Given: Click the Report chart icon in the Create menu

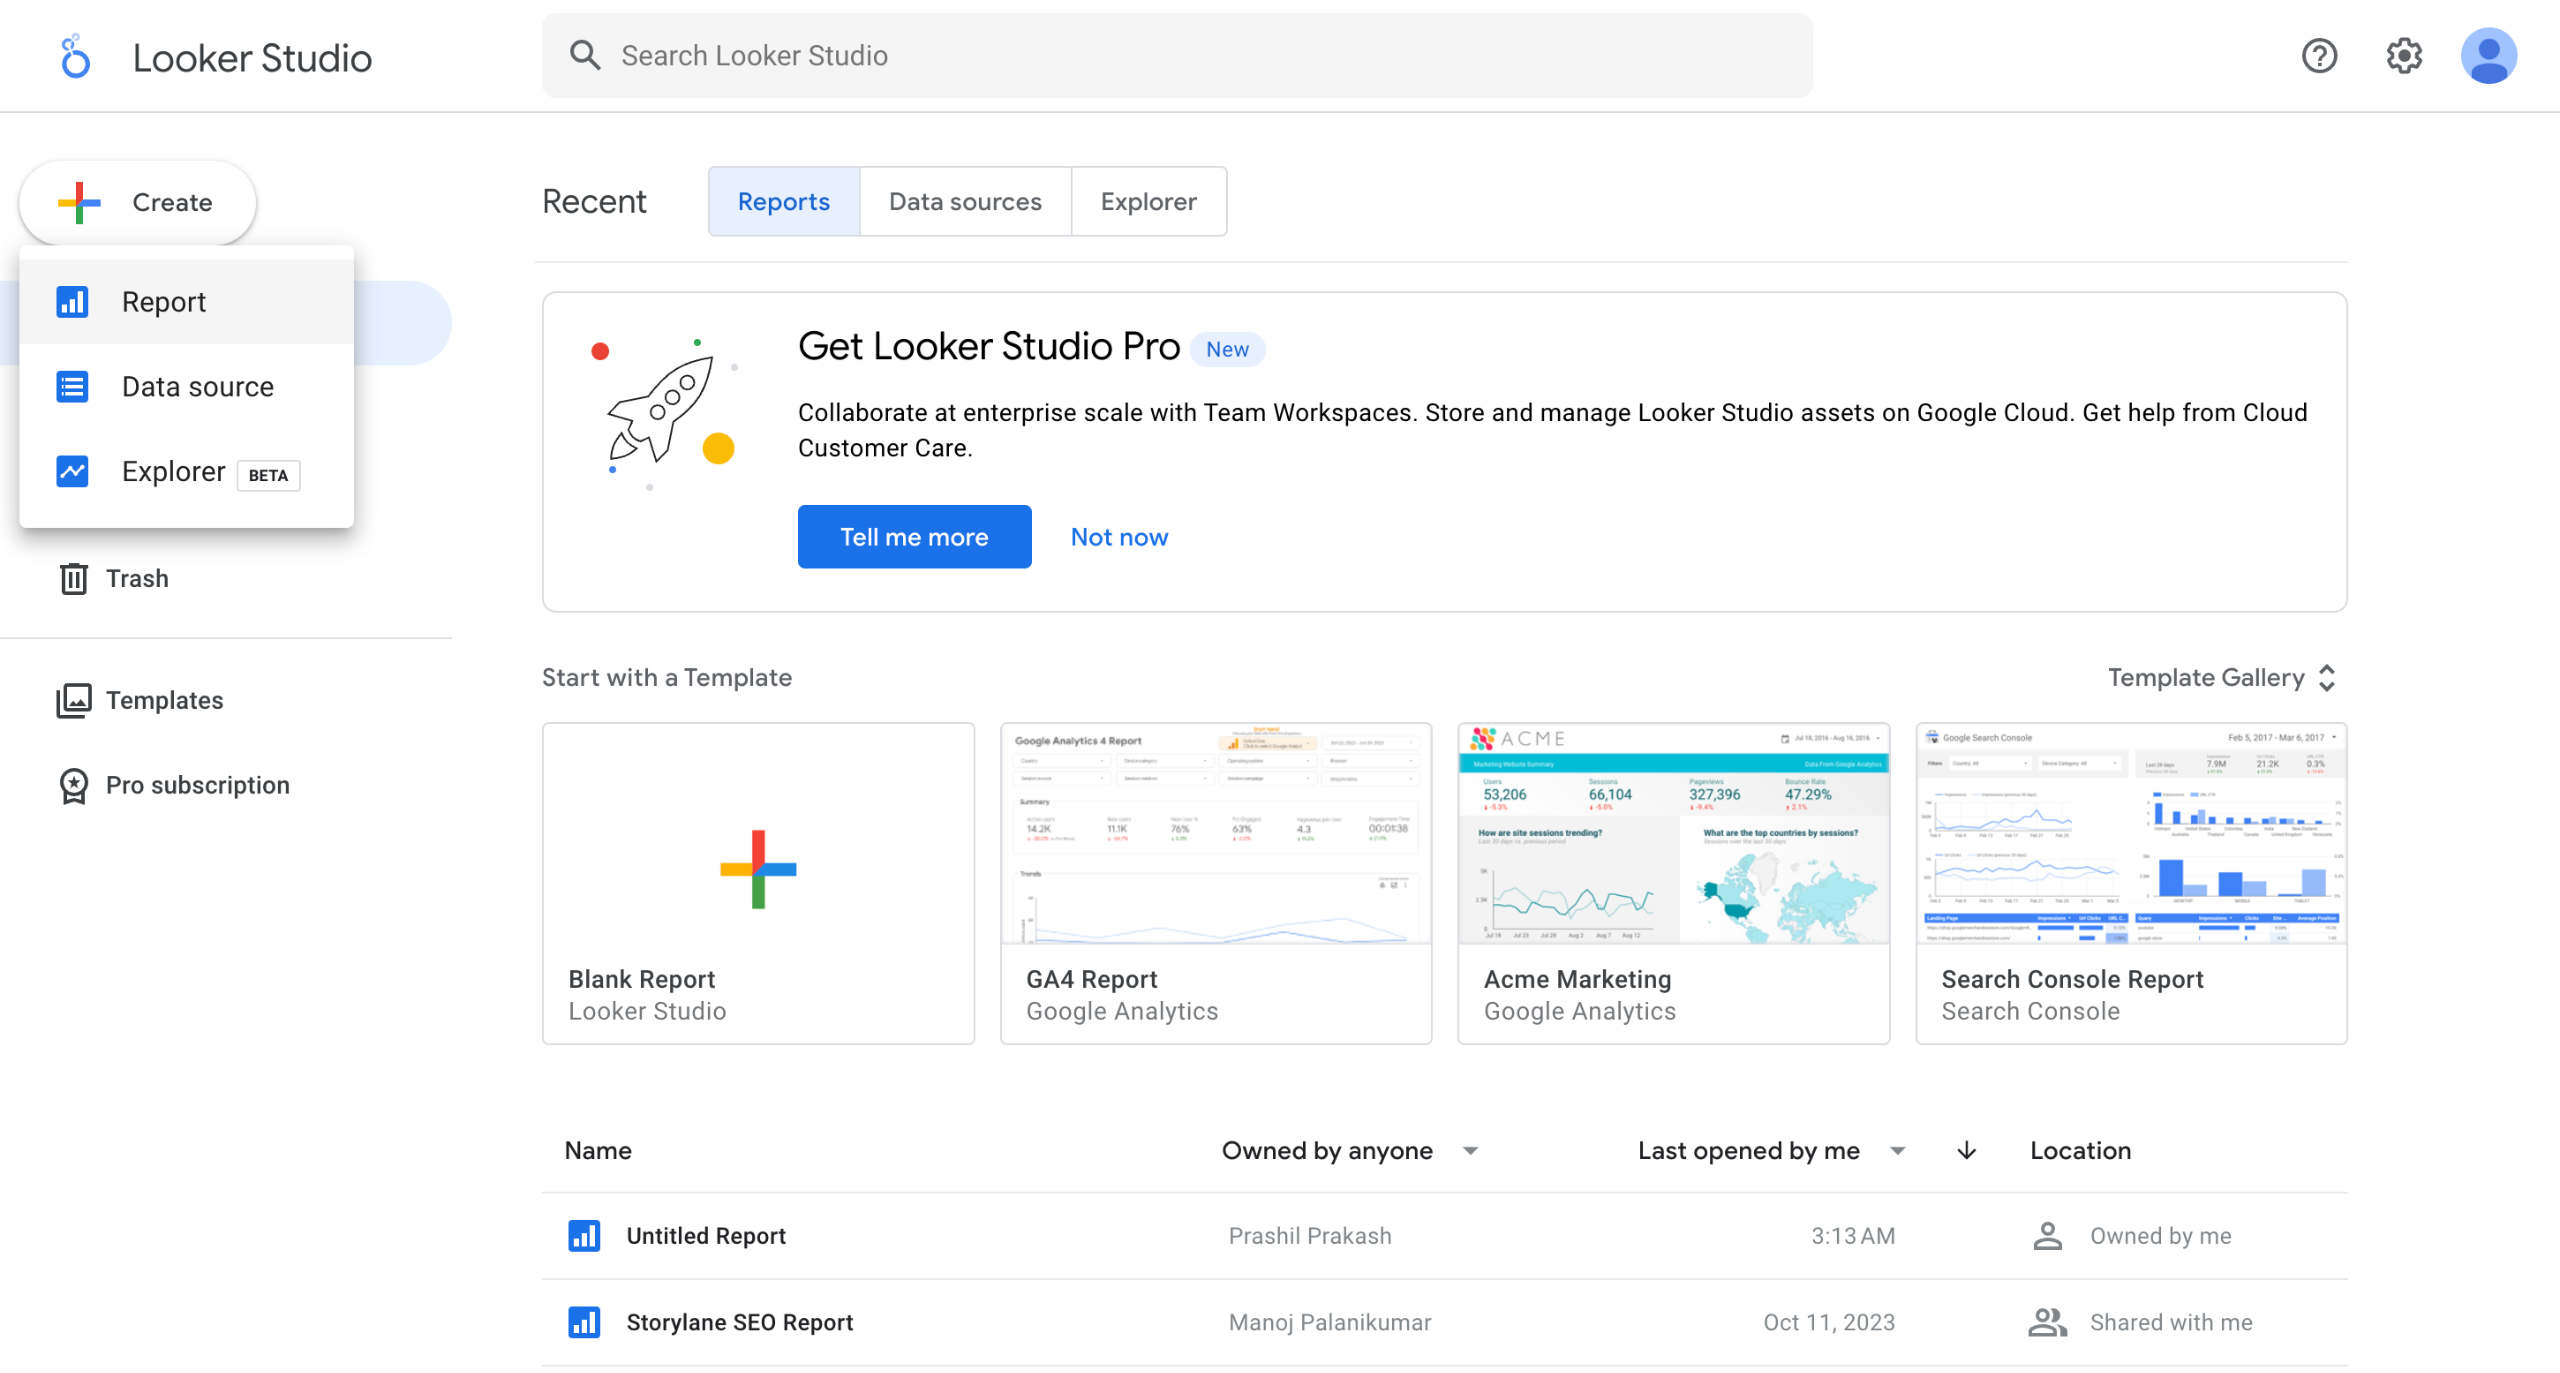Looking at the screenshot, I should 72,301.
